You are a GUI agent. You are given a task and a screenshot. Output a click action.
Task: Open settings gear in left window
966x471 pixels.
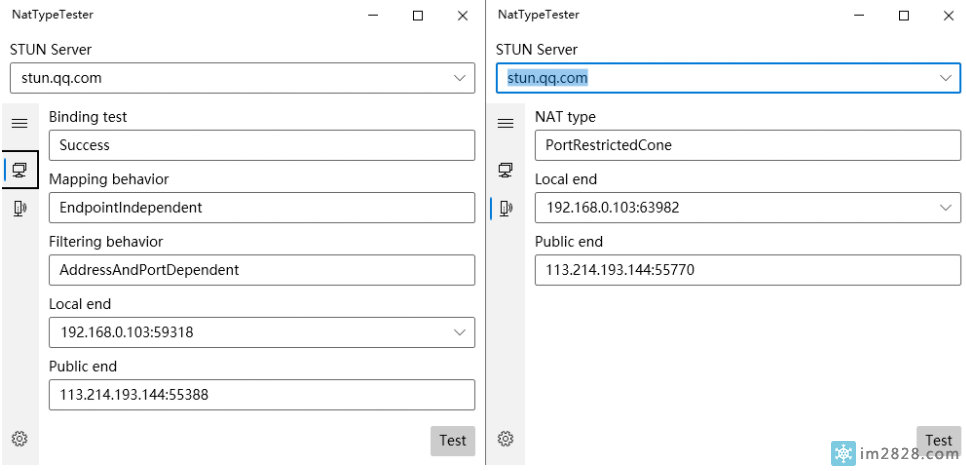coord(20,439)
